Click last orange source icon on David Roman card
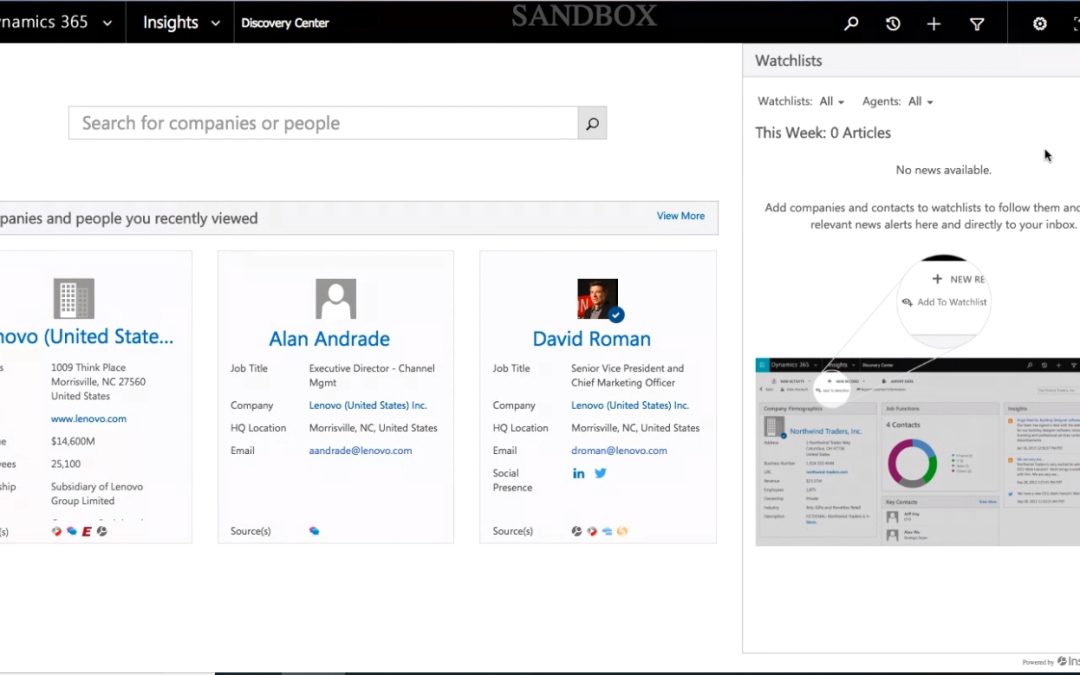Screen dimensions: 1080x675 [x=622, y=531]
